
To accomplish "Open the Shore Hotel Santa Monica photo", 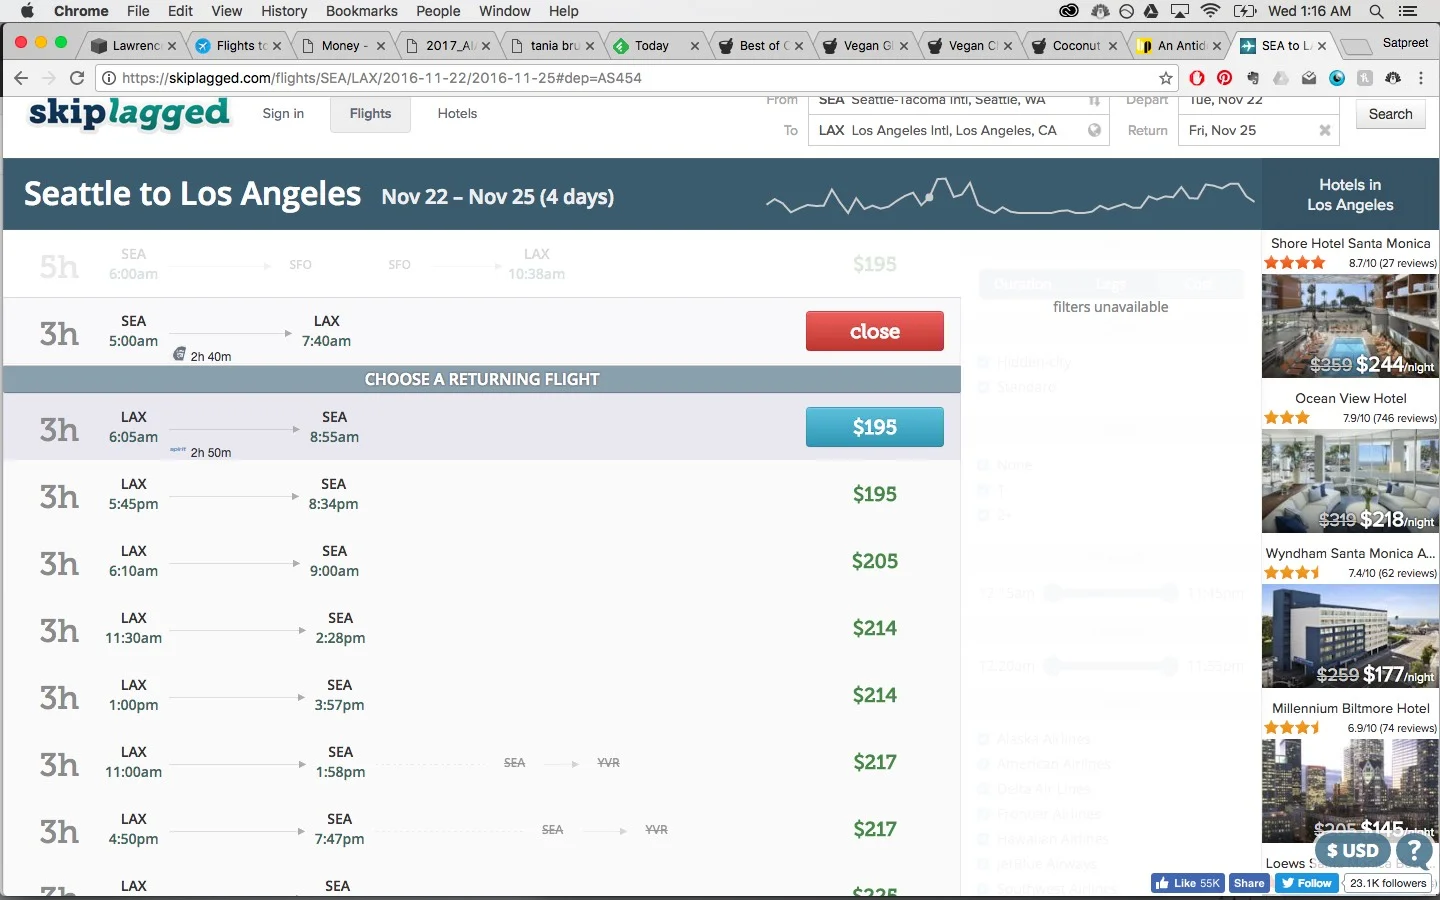I will coord(1350,325).
